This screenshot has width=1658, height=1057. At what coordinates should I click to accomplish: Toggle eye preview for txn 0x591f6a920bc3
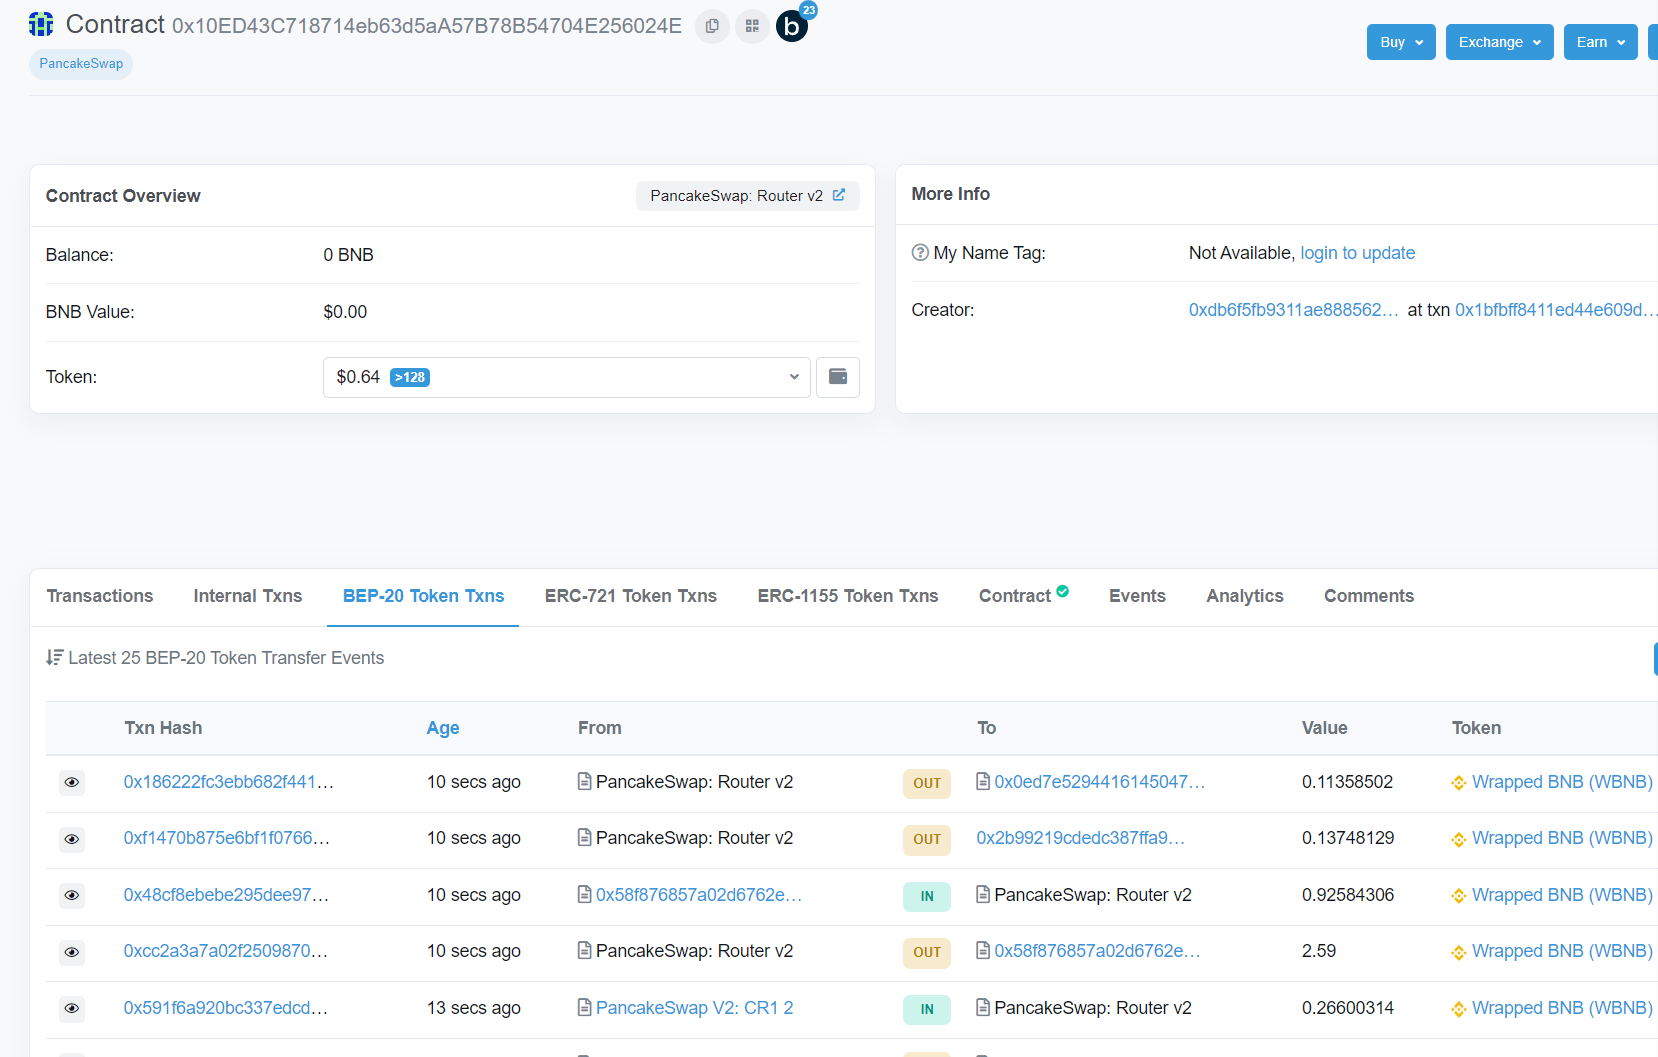click(x=72, y=1008)
